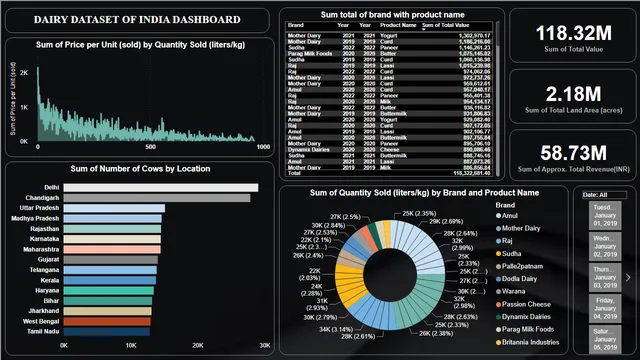Click the Jharkhand bar
640x360 pixels.
point(108,311)
